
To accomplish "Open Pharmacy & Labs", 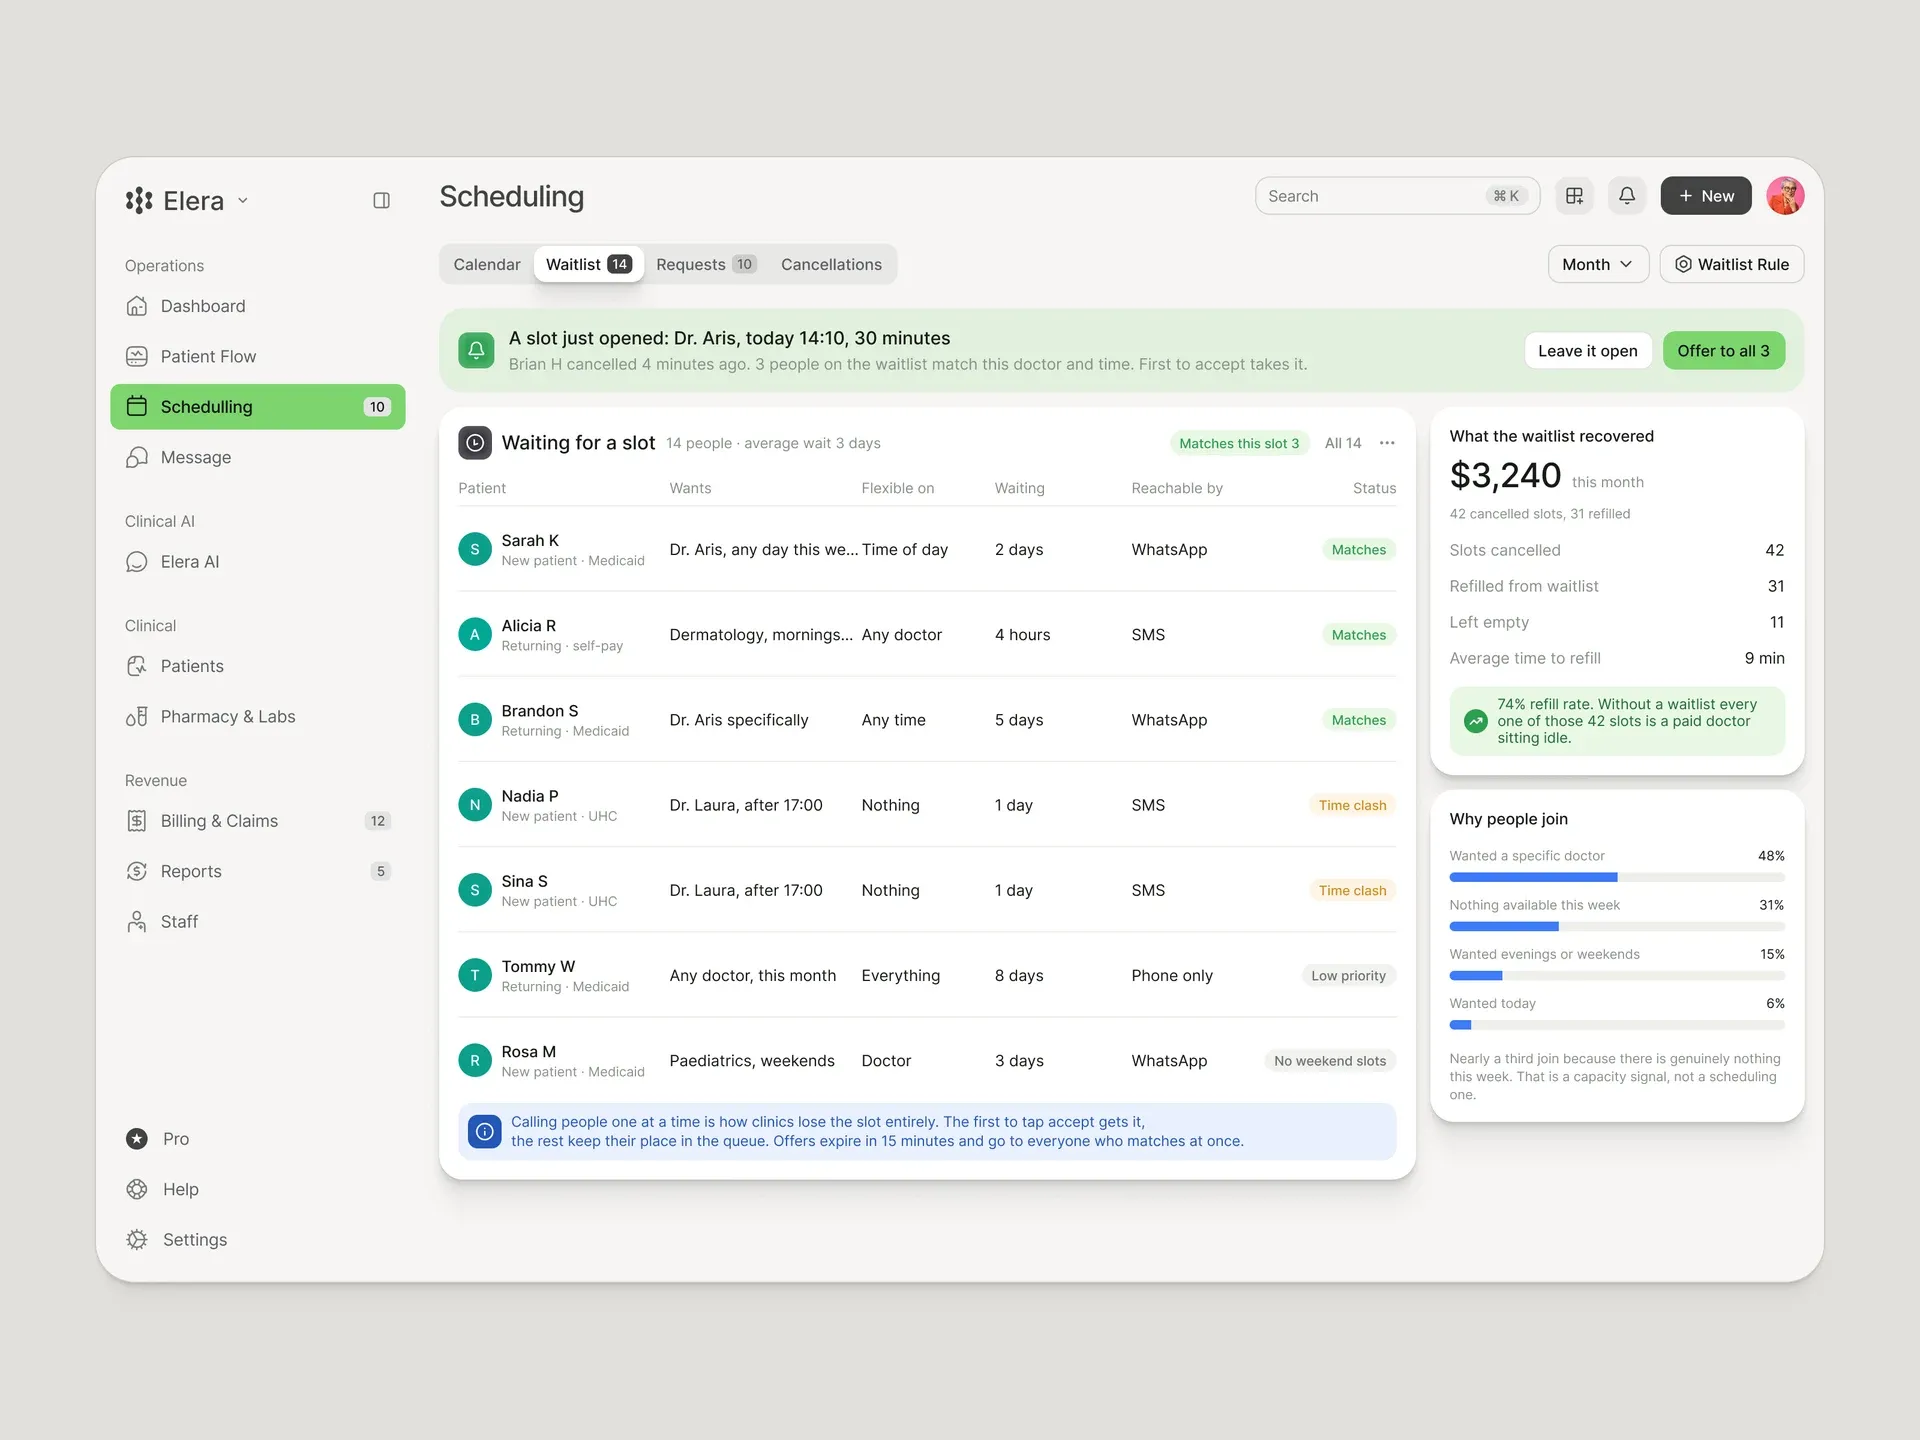I will (x=257, y=717).
